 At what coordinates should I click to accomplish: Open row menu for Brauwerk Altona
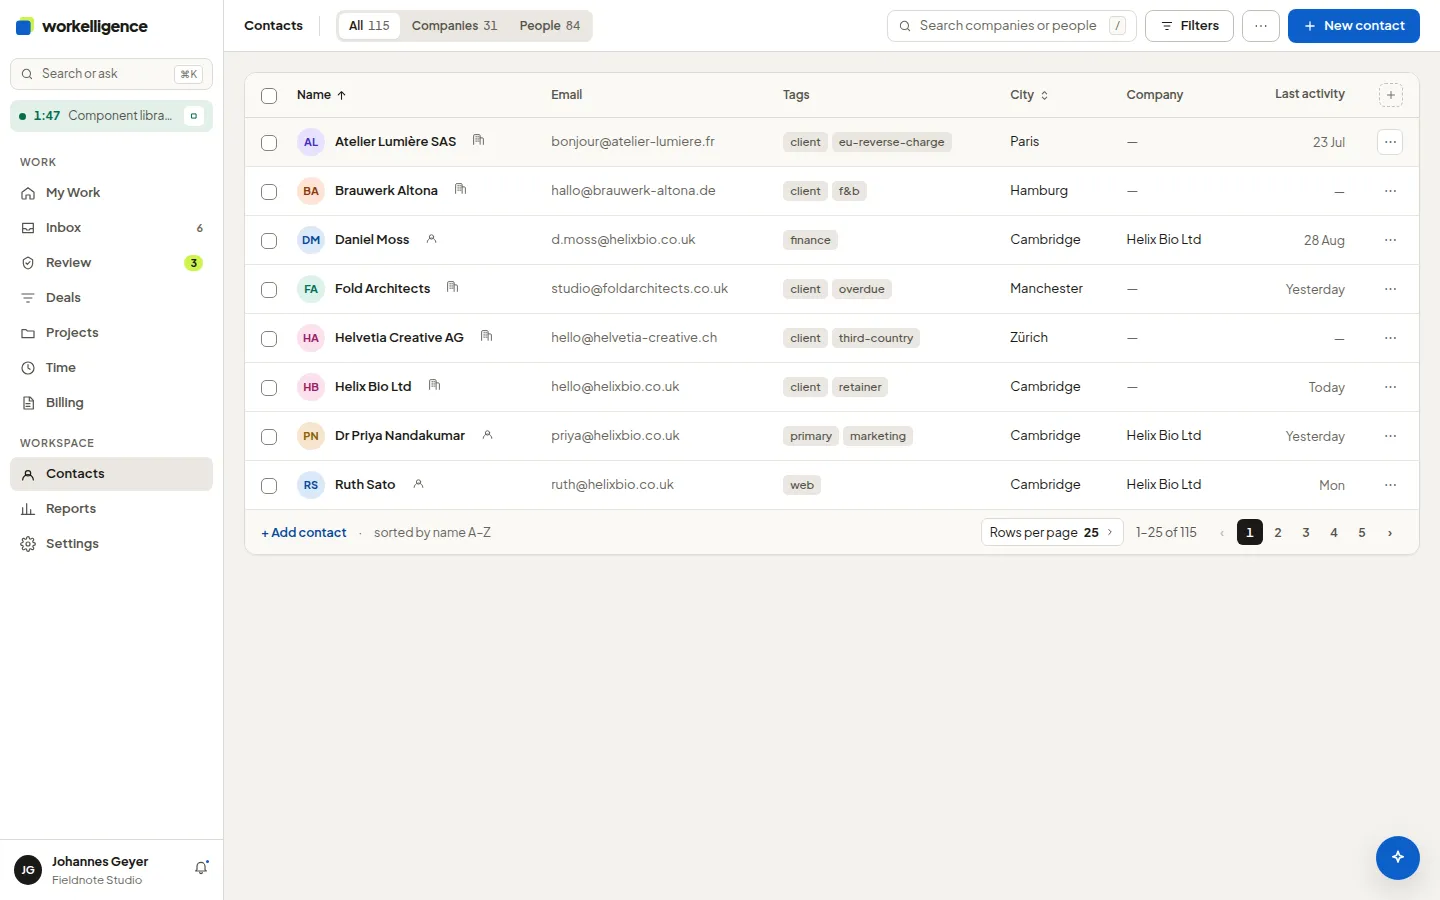coord(1390,191)
